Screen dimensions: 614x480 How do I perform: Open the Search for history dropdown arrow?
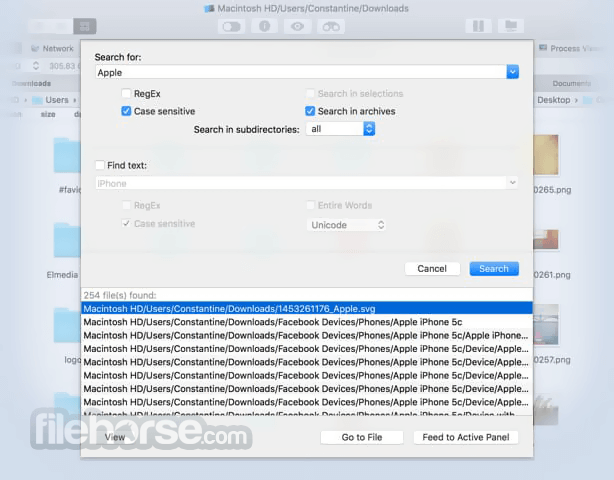pyautogui.click(x=512, y=72)
